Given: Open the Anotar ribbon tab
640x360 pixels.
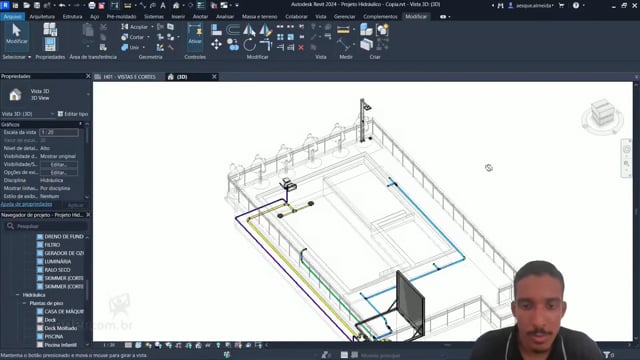Looking at the screenshot, I should (x=200, y=17).
